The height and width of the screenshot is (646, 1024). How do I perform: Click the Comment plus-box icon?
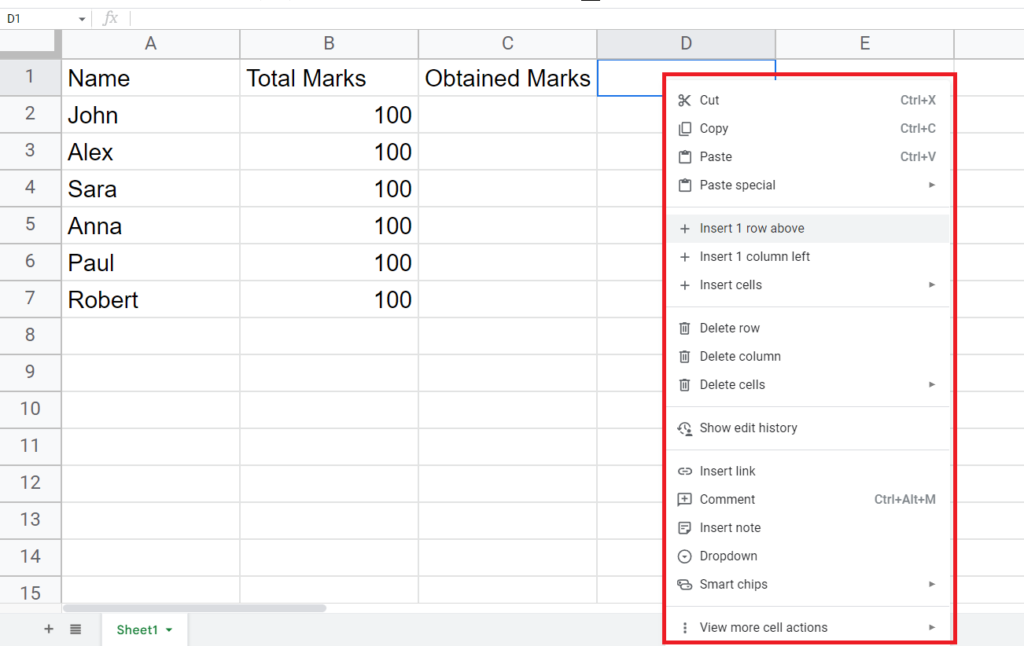[684, 500]
